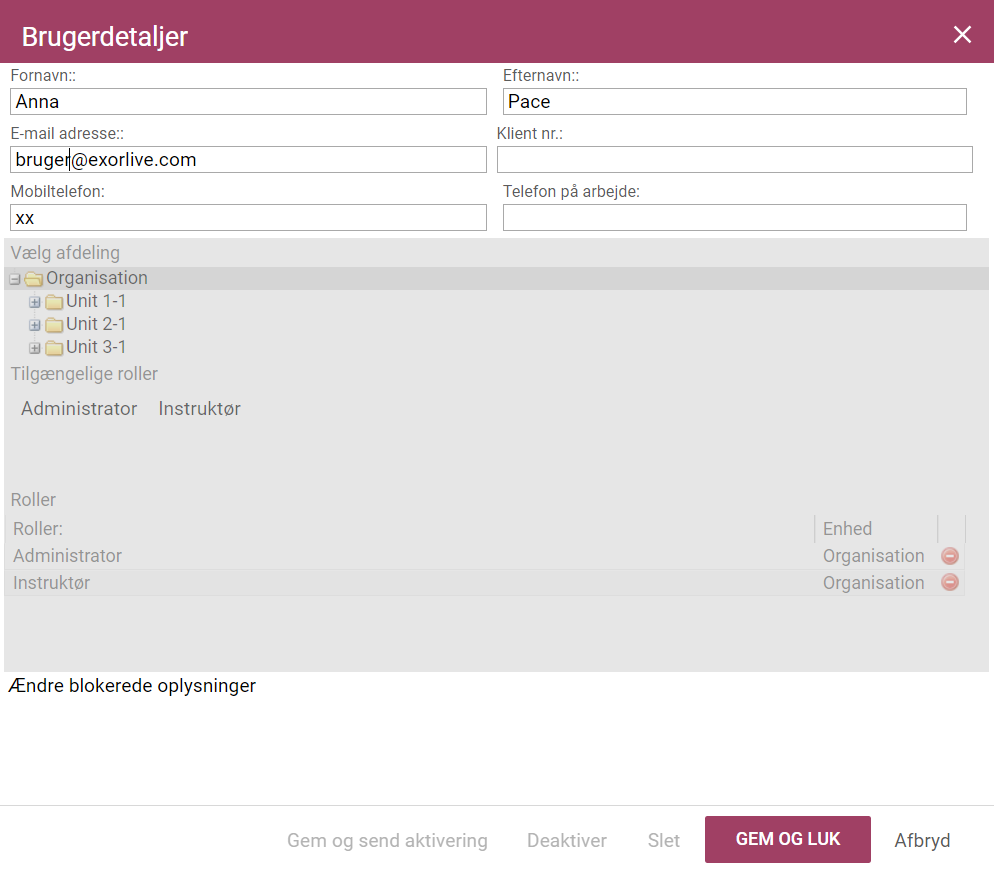The height and width of the screenshot is (873, 994).
Task: Click the Unit 2-1 folder icon
Action: click(54, 325)
